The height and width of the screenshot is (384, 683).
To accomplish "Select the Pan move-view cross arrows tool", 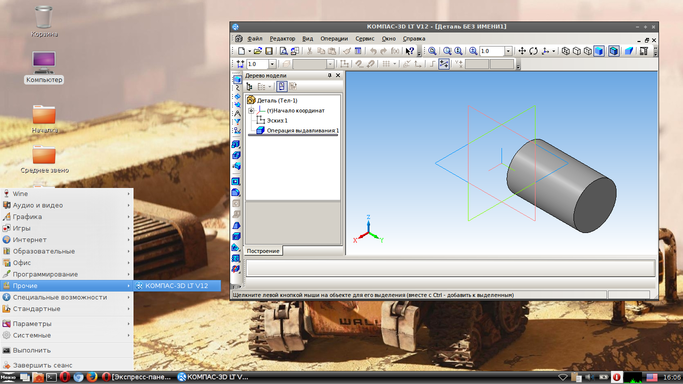I will [522, 51].
